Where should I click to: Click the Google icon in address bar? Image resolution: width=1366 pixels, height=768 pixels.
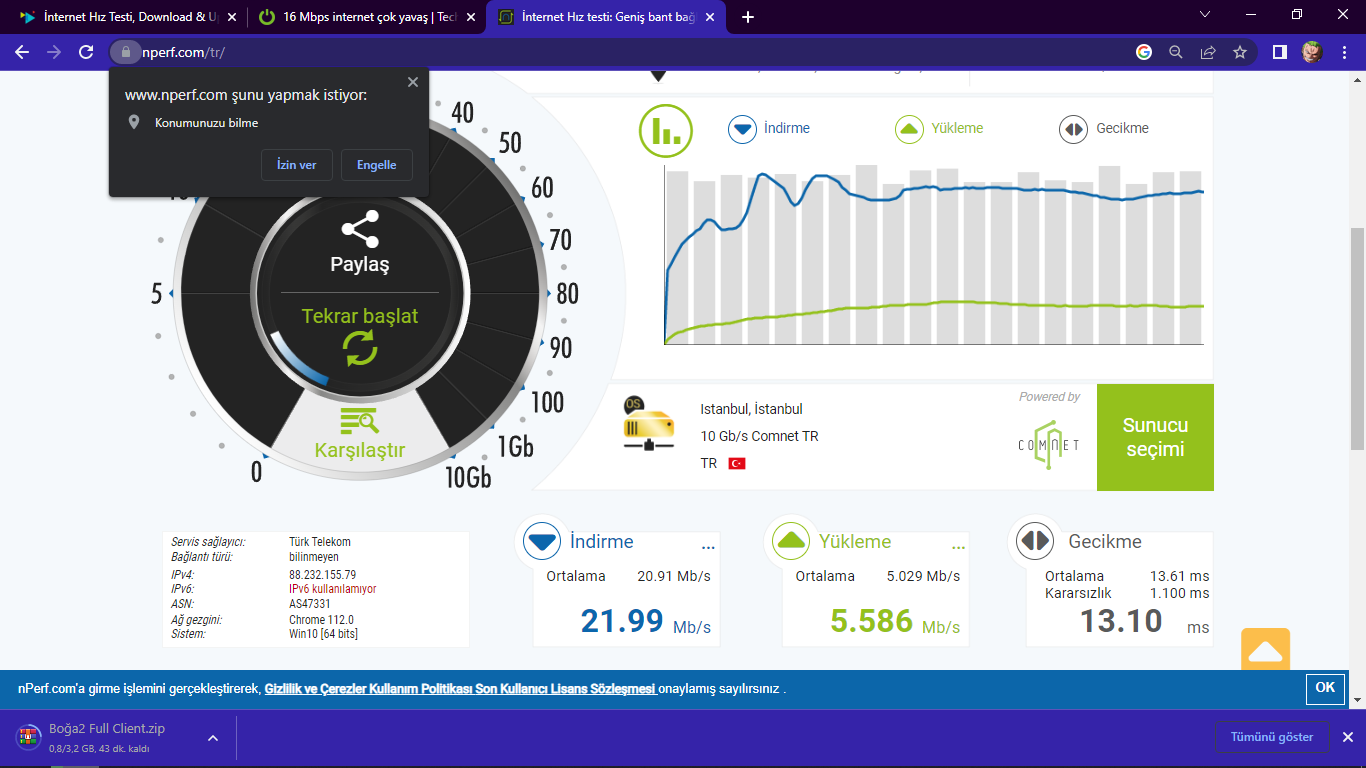point(1144,52)
